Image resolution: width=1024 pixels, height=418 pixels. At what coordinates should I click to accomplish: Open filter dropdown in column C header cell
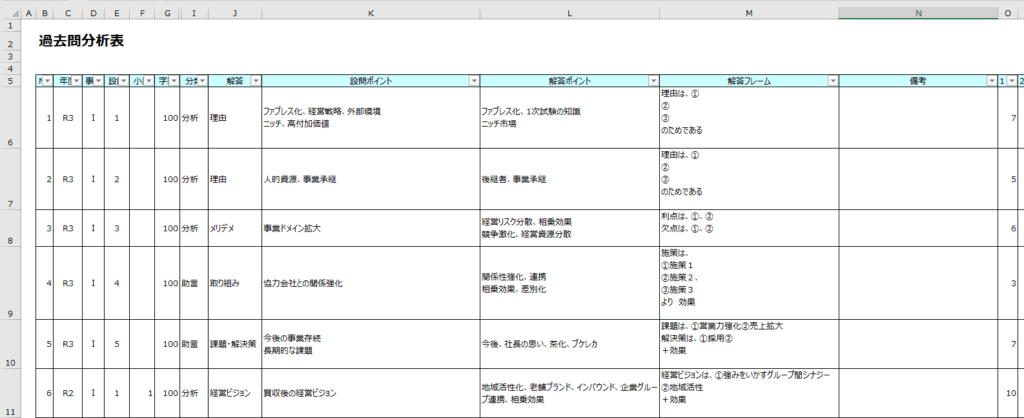76,80
